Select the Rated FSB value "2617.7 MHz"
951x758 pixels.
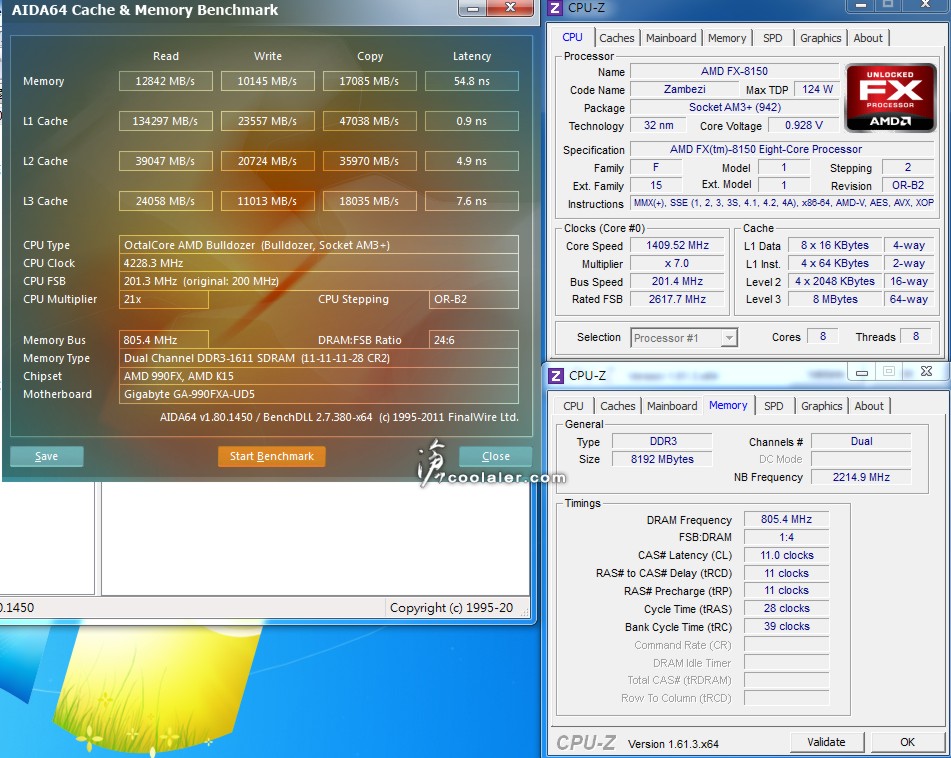677,300
